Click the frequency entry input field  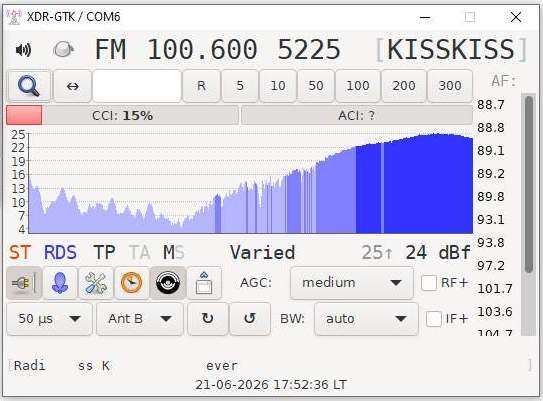click(x=137, y=86)
